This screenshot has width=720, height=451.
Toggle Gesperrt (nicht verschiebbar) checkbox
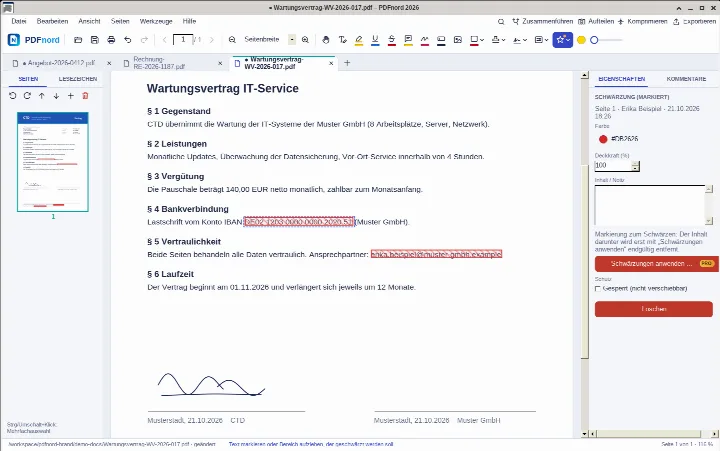tap(598, 288)
